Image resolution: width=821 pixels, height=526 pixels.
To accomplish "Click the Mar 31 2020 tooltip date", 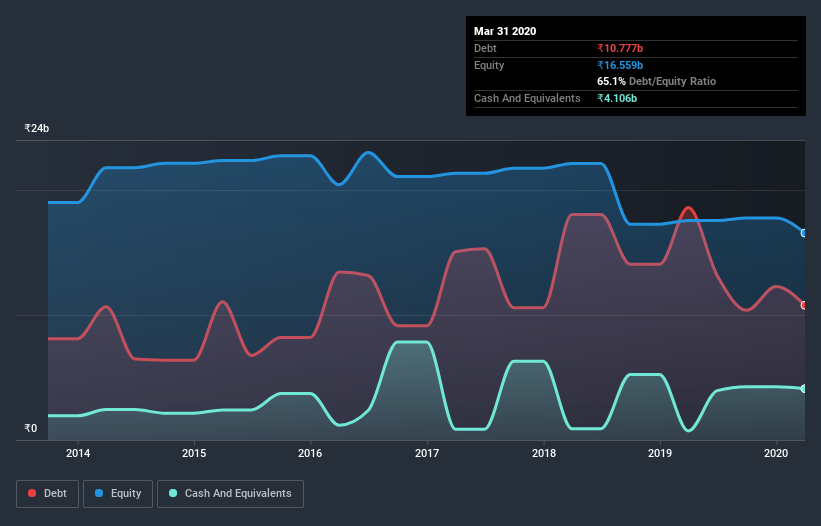I will [505, 31].
